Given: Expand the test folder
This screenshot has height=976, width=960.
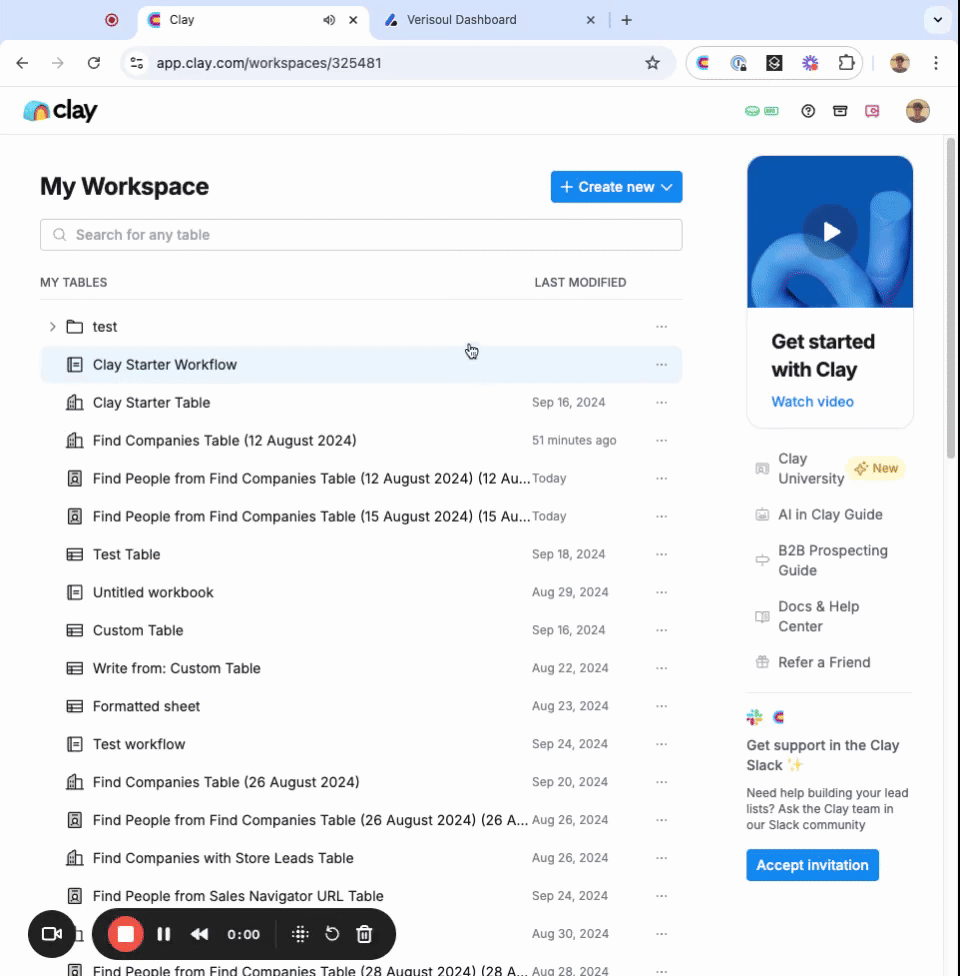Looking at the screenshot, I should tap(52, 327).
